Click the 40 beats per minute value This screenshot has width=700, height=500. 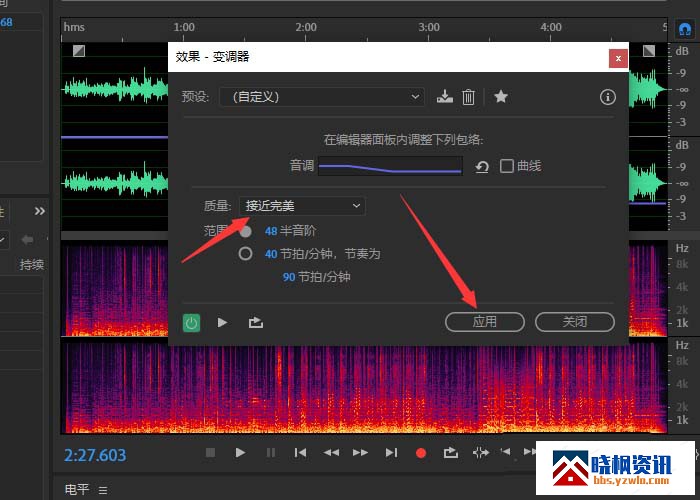pos(271,254)
